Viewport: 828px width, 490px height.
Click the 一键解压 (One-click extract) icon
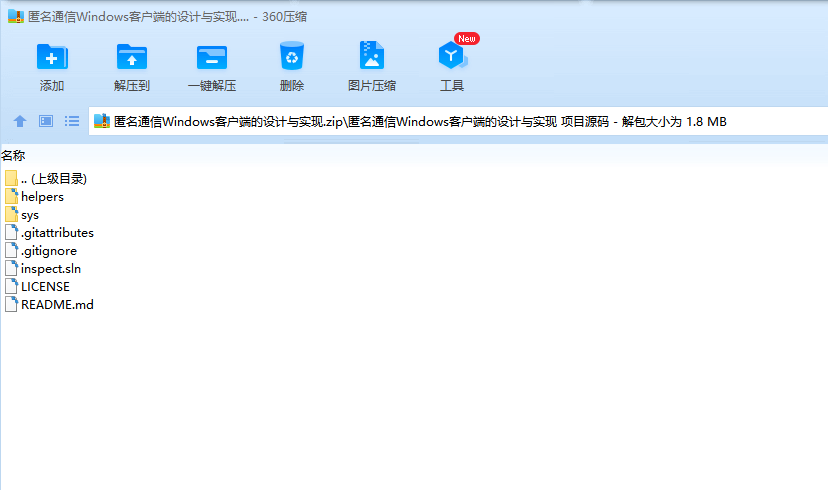pyautogui.click(x=212, y=57)
